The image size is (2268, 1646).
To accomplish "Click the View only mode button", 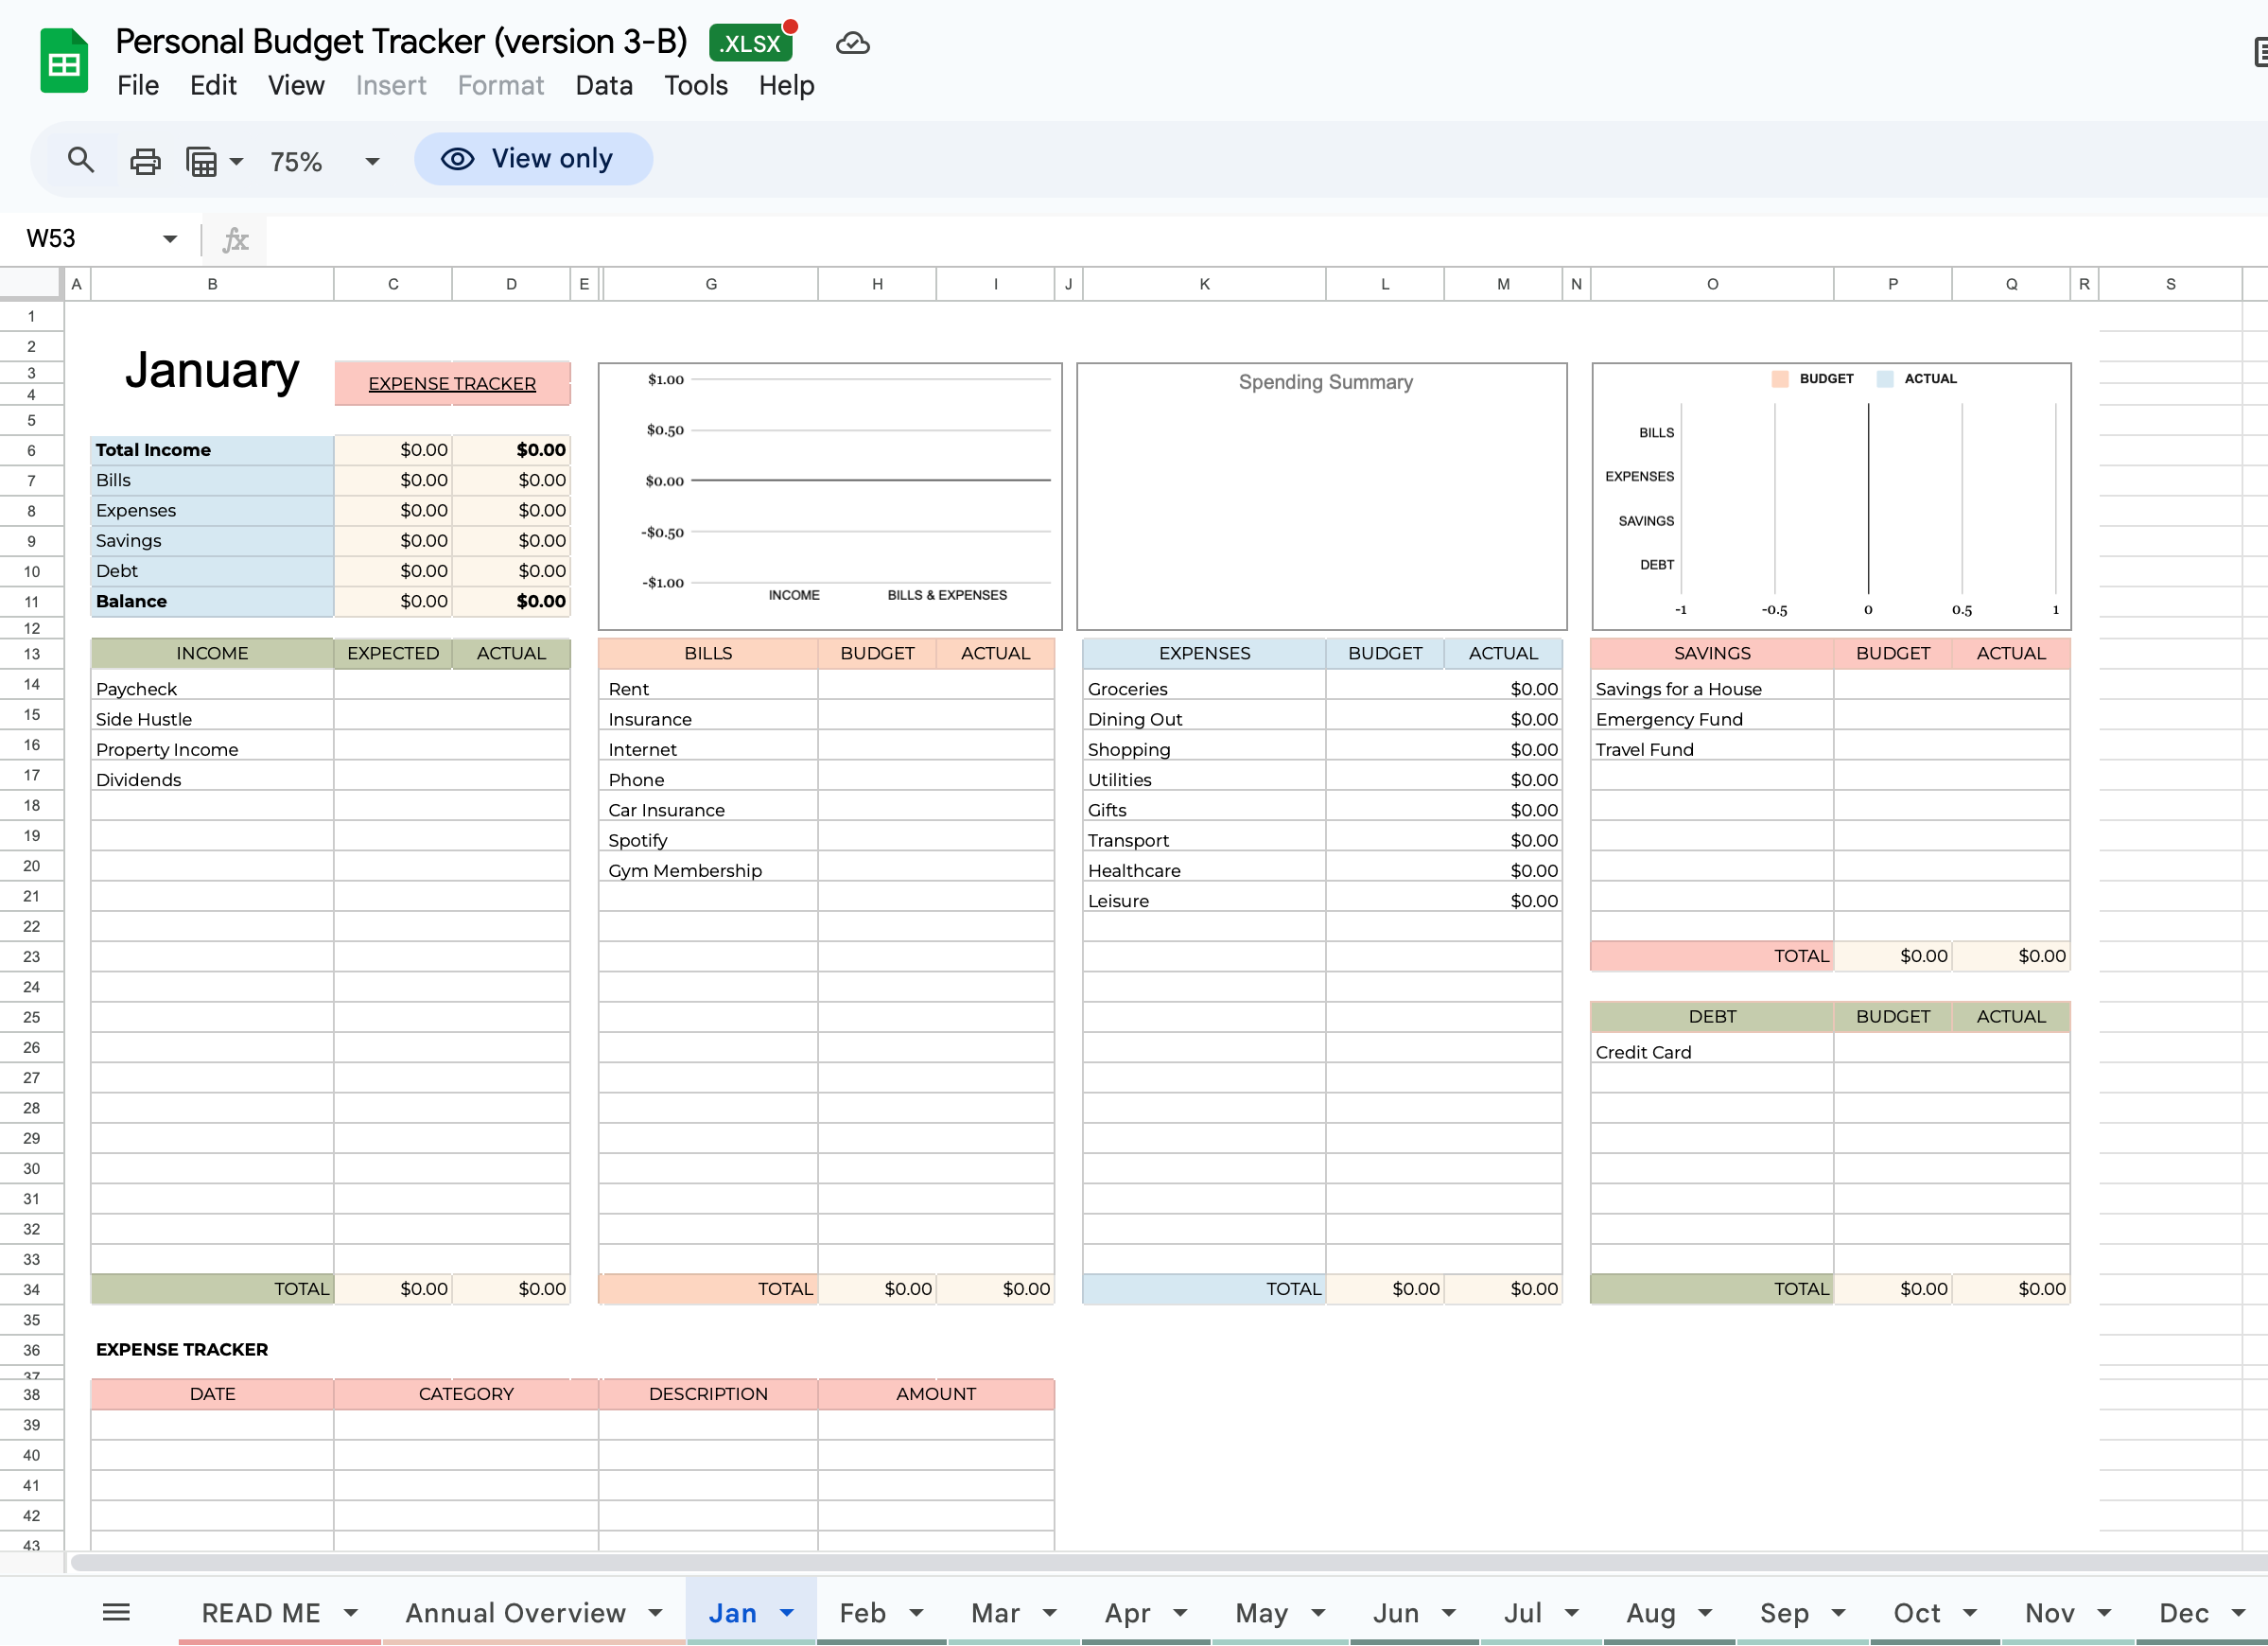I will click(534, 158).
